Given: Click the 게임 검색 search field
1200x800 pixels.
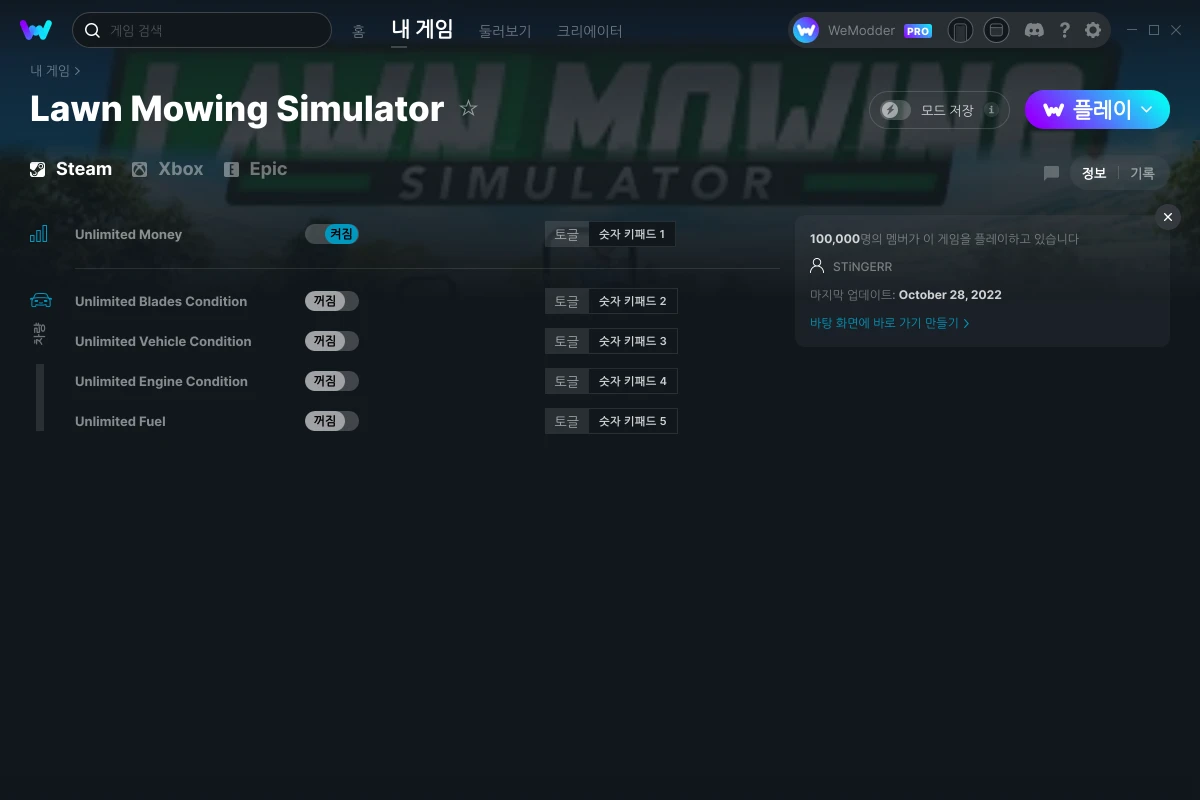Looking at the screenshot, I should (x=202, y=30).
